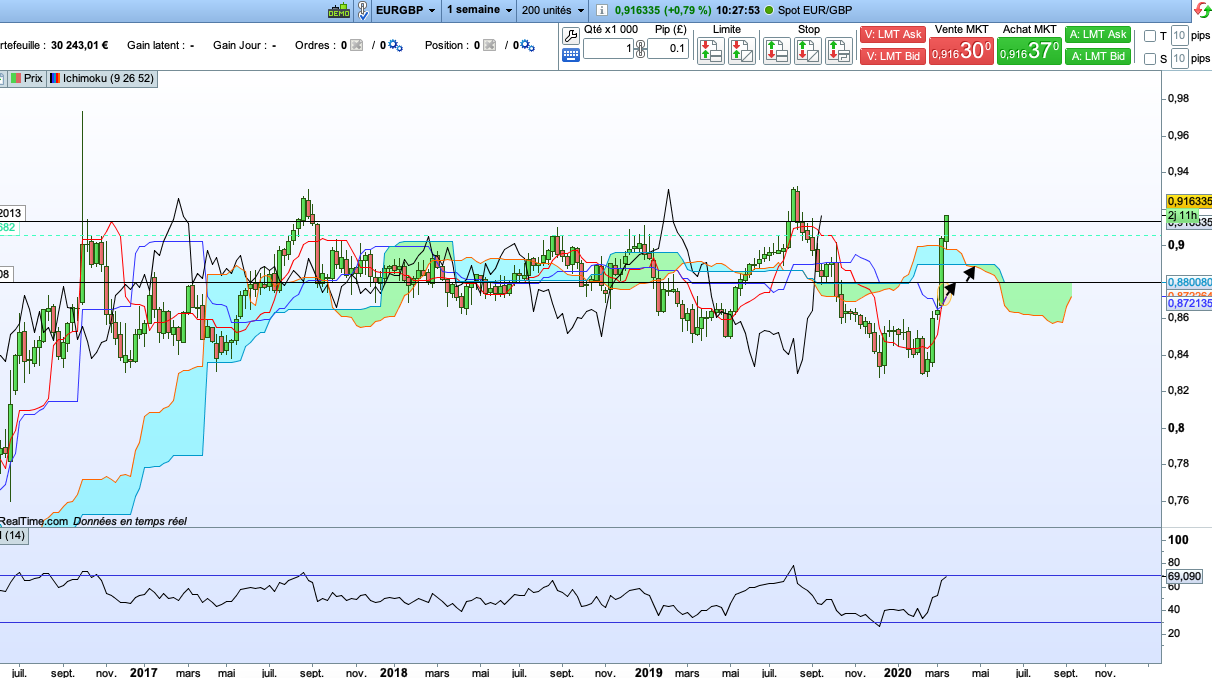The width and height of the screenshot is (1212, 678).
Task: Click the Spot EUR/GBP label
Action: coord(816,10)
